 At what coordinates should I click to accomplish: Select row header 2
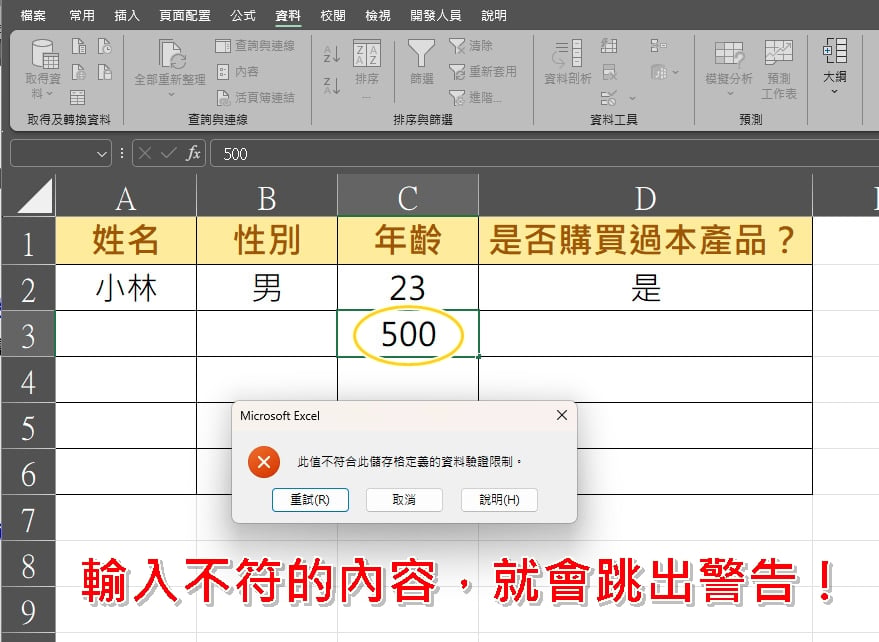coord(29,288)
